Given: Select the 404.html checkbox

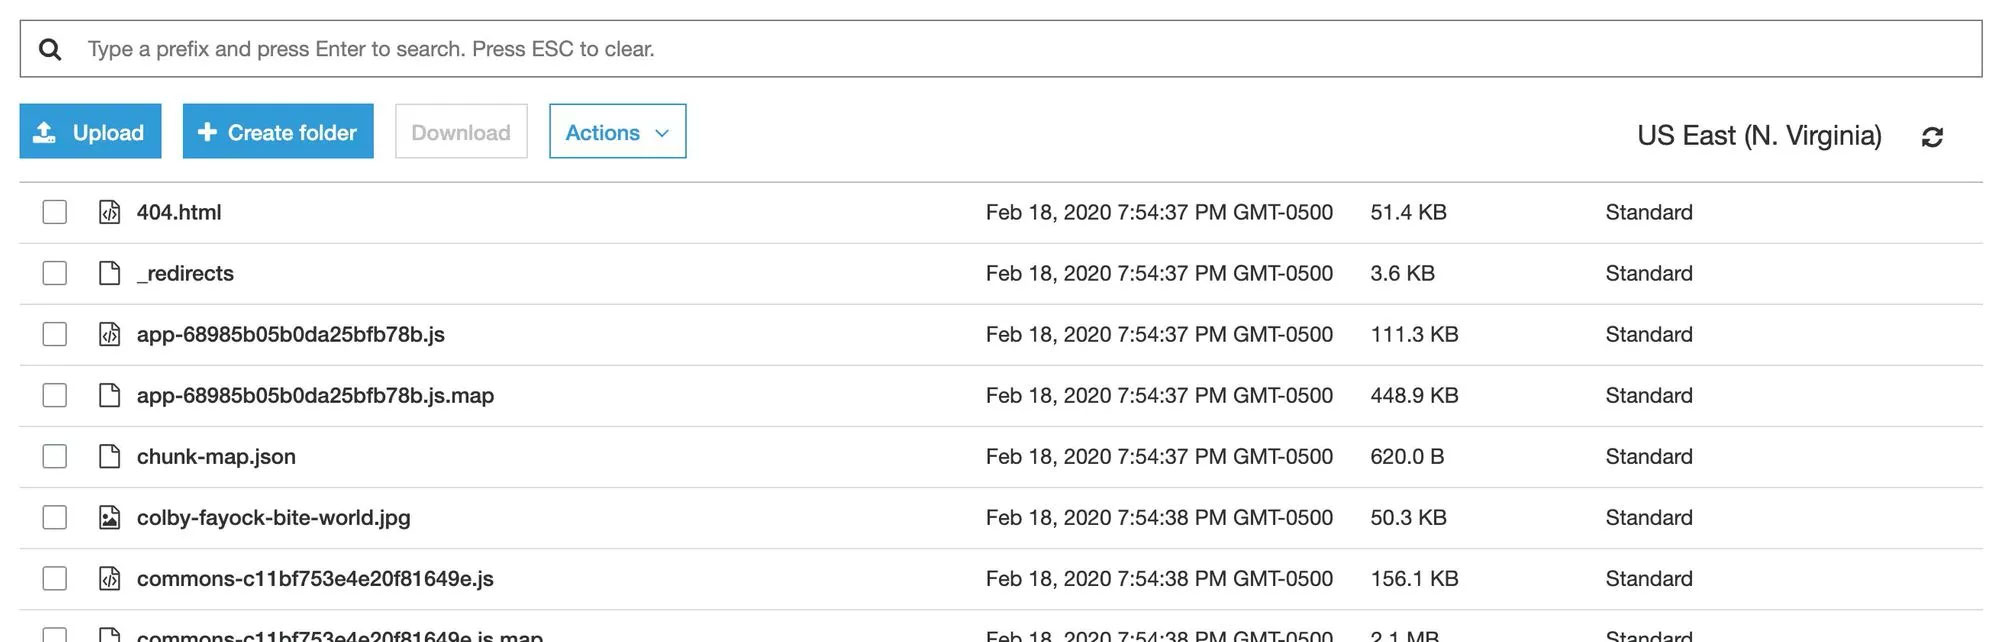Looking at the screenshot, I should 55,212.
